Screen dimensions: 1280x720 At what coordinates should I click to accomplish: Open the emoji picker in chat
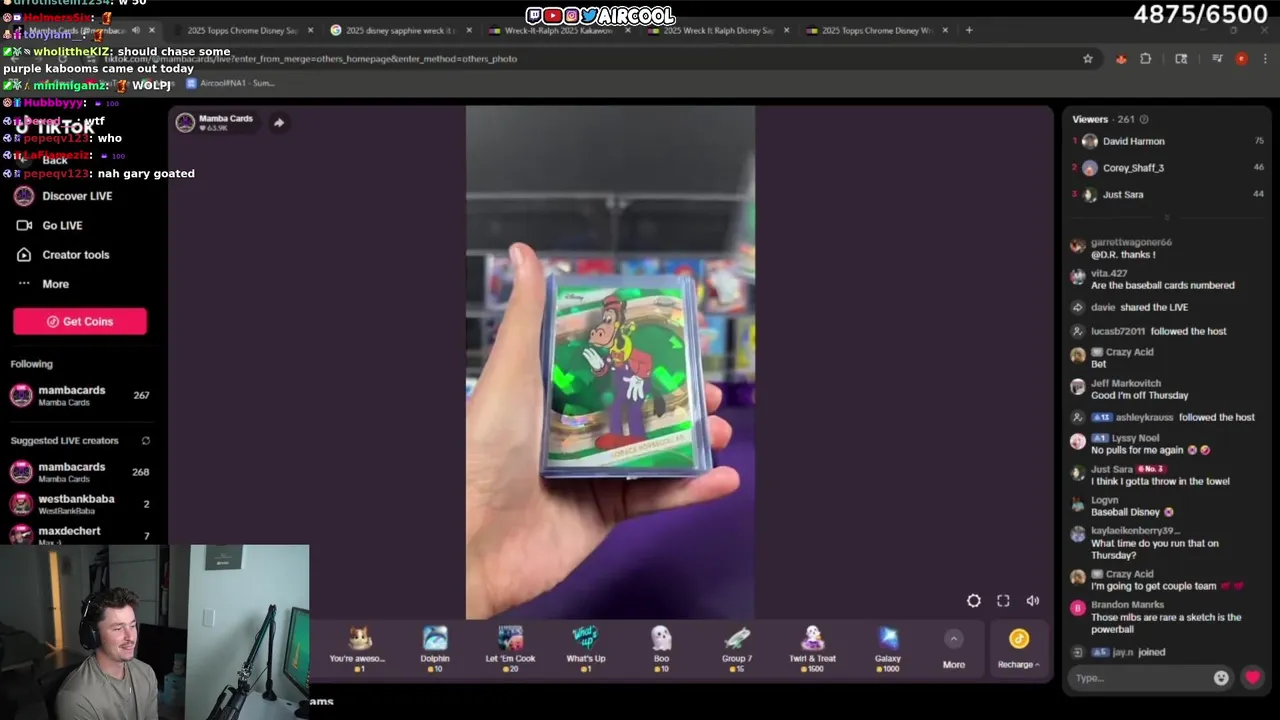click(x=1221, y=678)
